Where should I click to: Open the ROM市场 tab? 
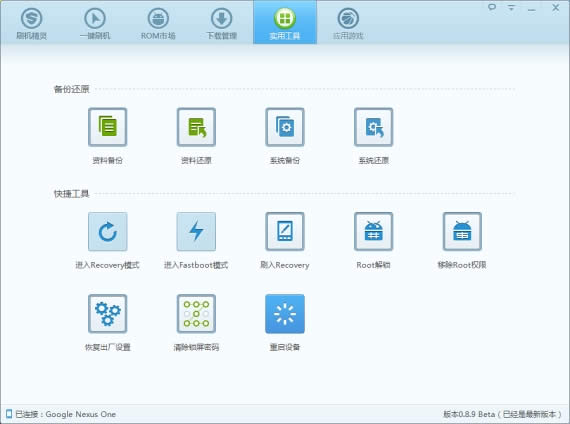158,23
